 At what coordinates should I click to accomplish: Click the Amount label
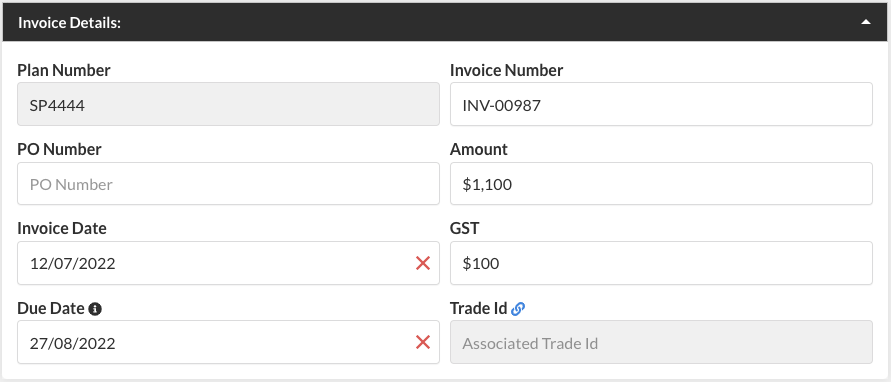point(478,150)
